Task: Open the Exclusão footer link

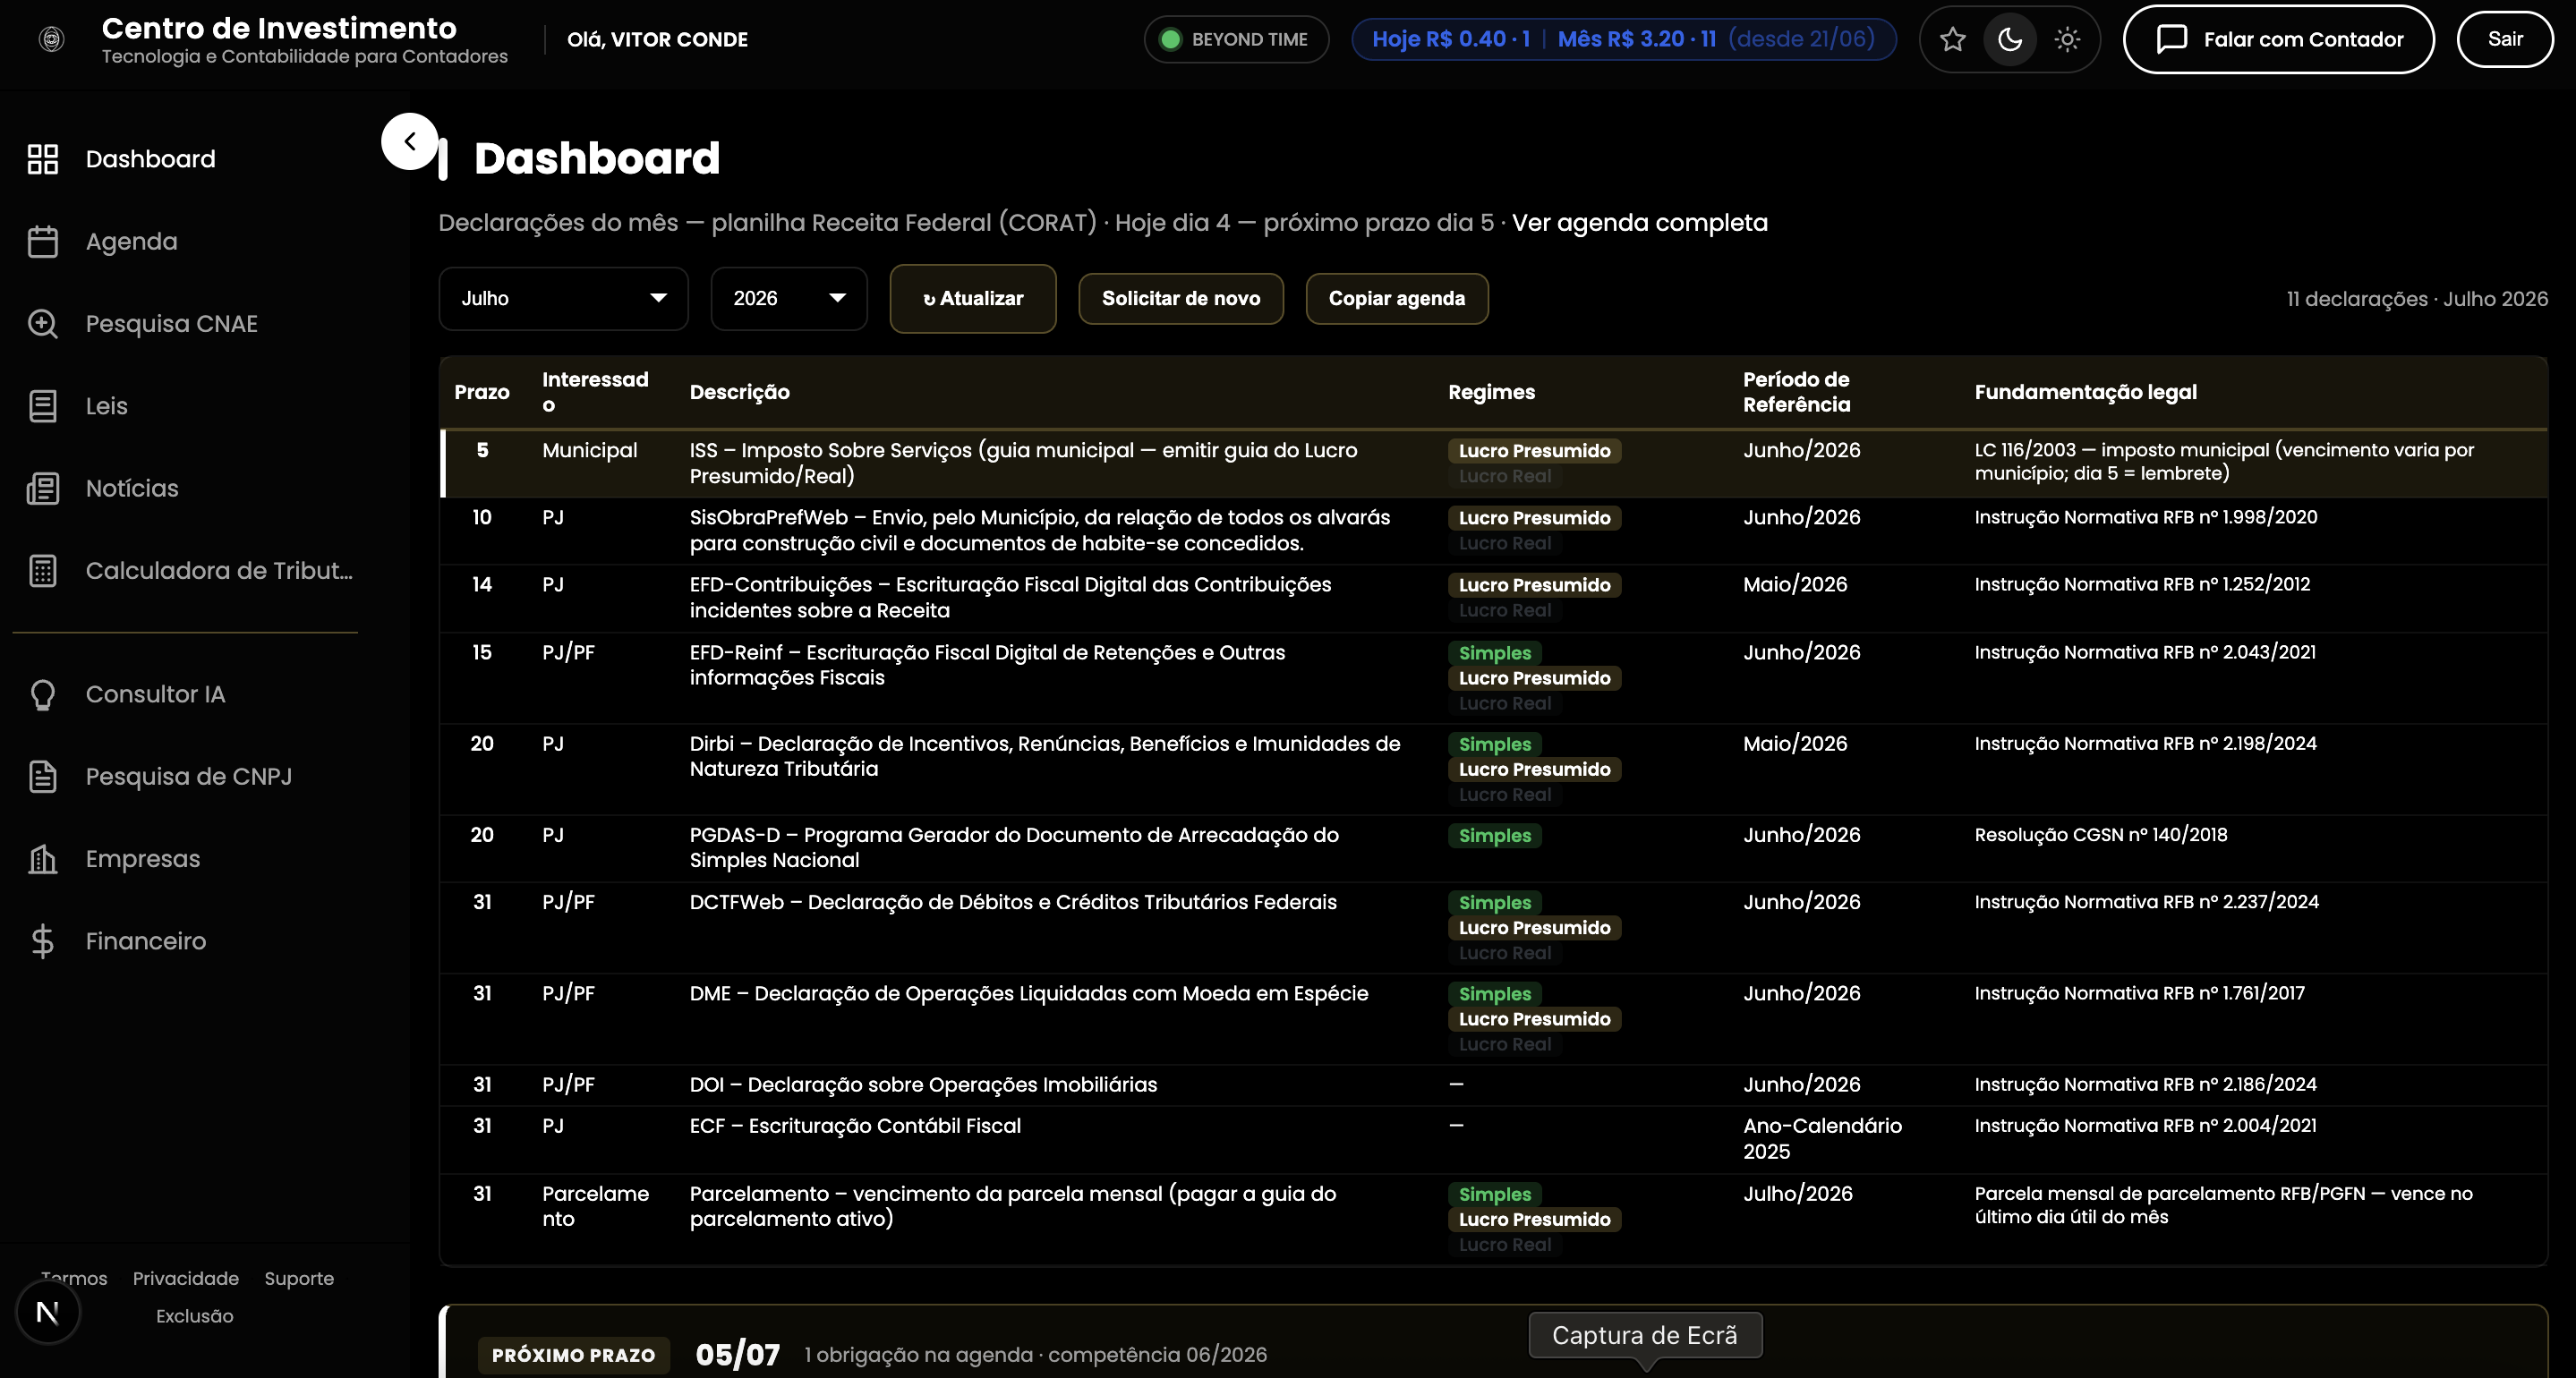Action: (x=194, y=1316)
